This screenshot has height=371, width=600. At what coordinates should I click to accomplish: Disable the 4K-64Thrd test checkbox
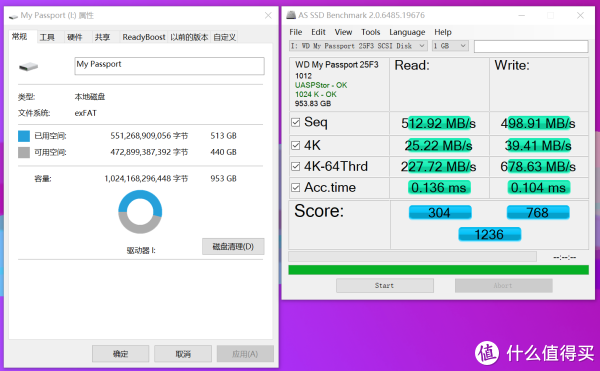point(295,166)
